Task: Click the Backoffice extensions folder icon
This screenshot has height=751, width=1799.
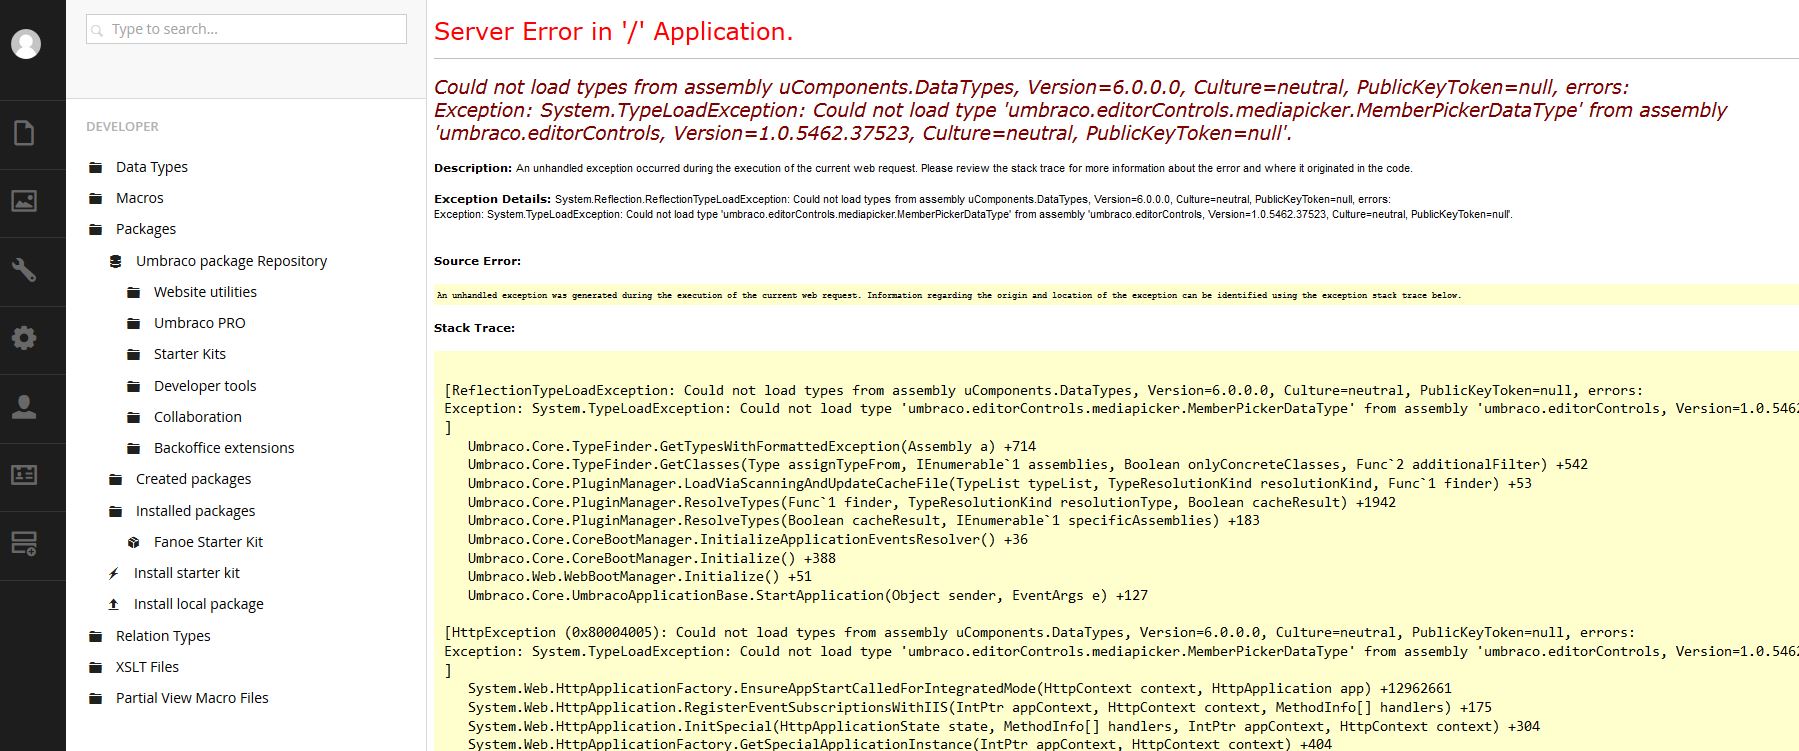Action: (x=134, y=448)
